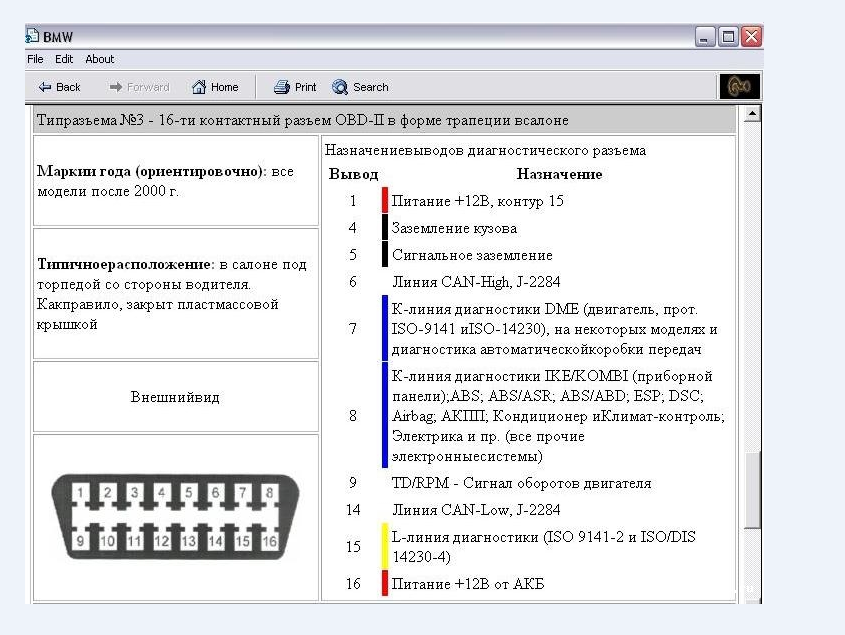This screenshot has height=635, width=845.
Task: Click the animated logo icon in toolbar
Action: [x=739, y=86]
